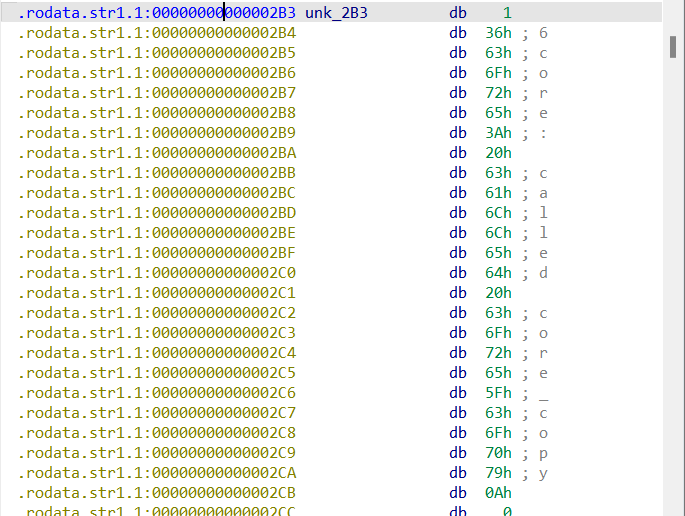
Task: Click the vertical scrollbar thumb
Action: [x=673, y=47]
